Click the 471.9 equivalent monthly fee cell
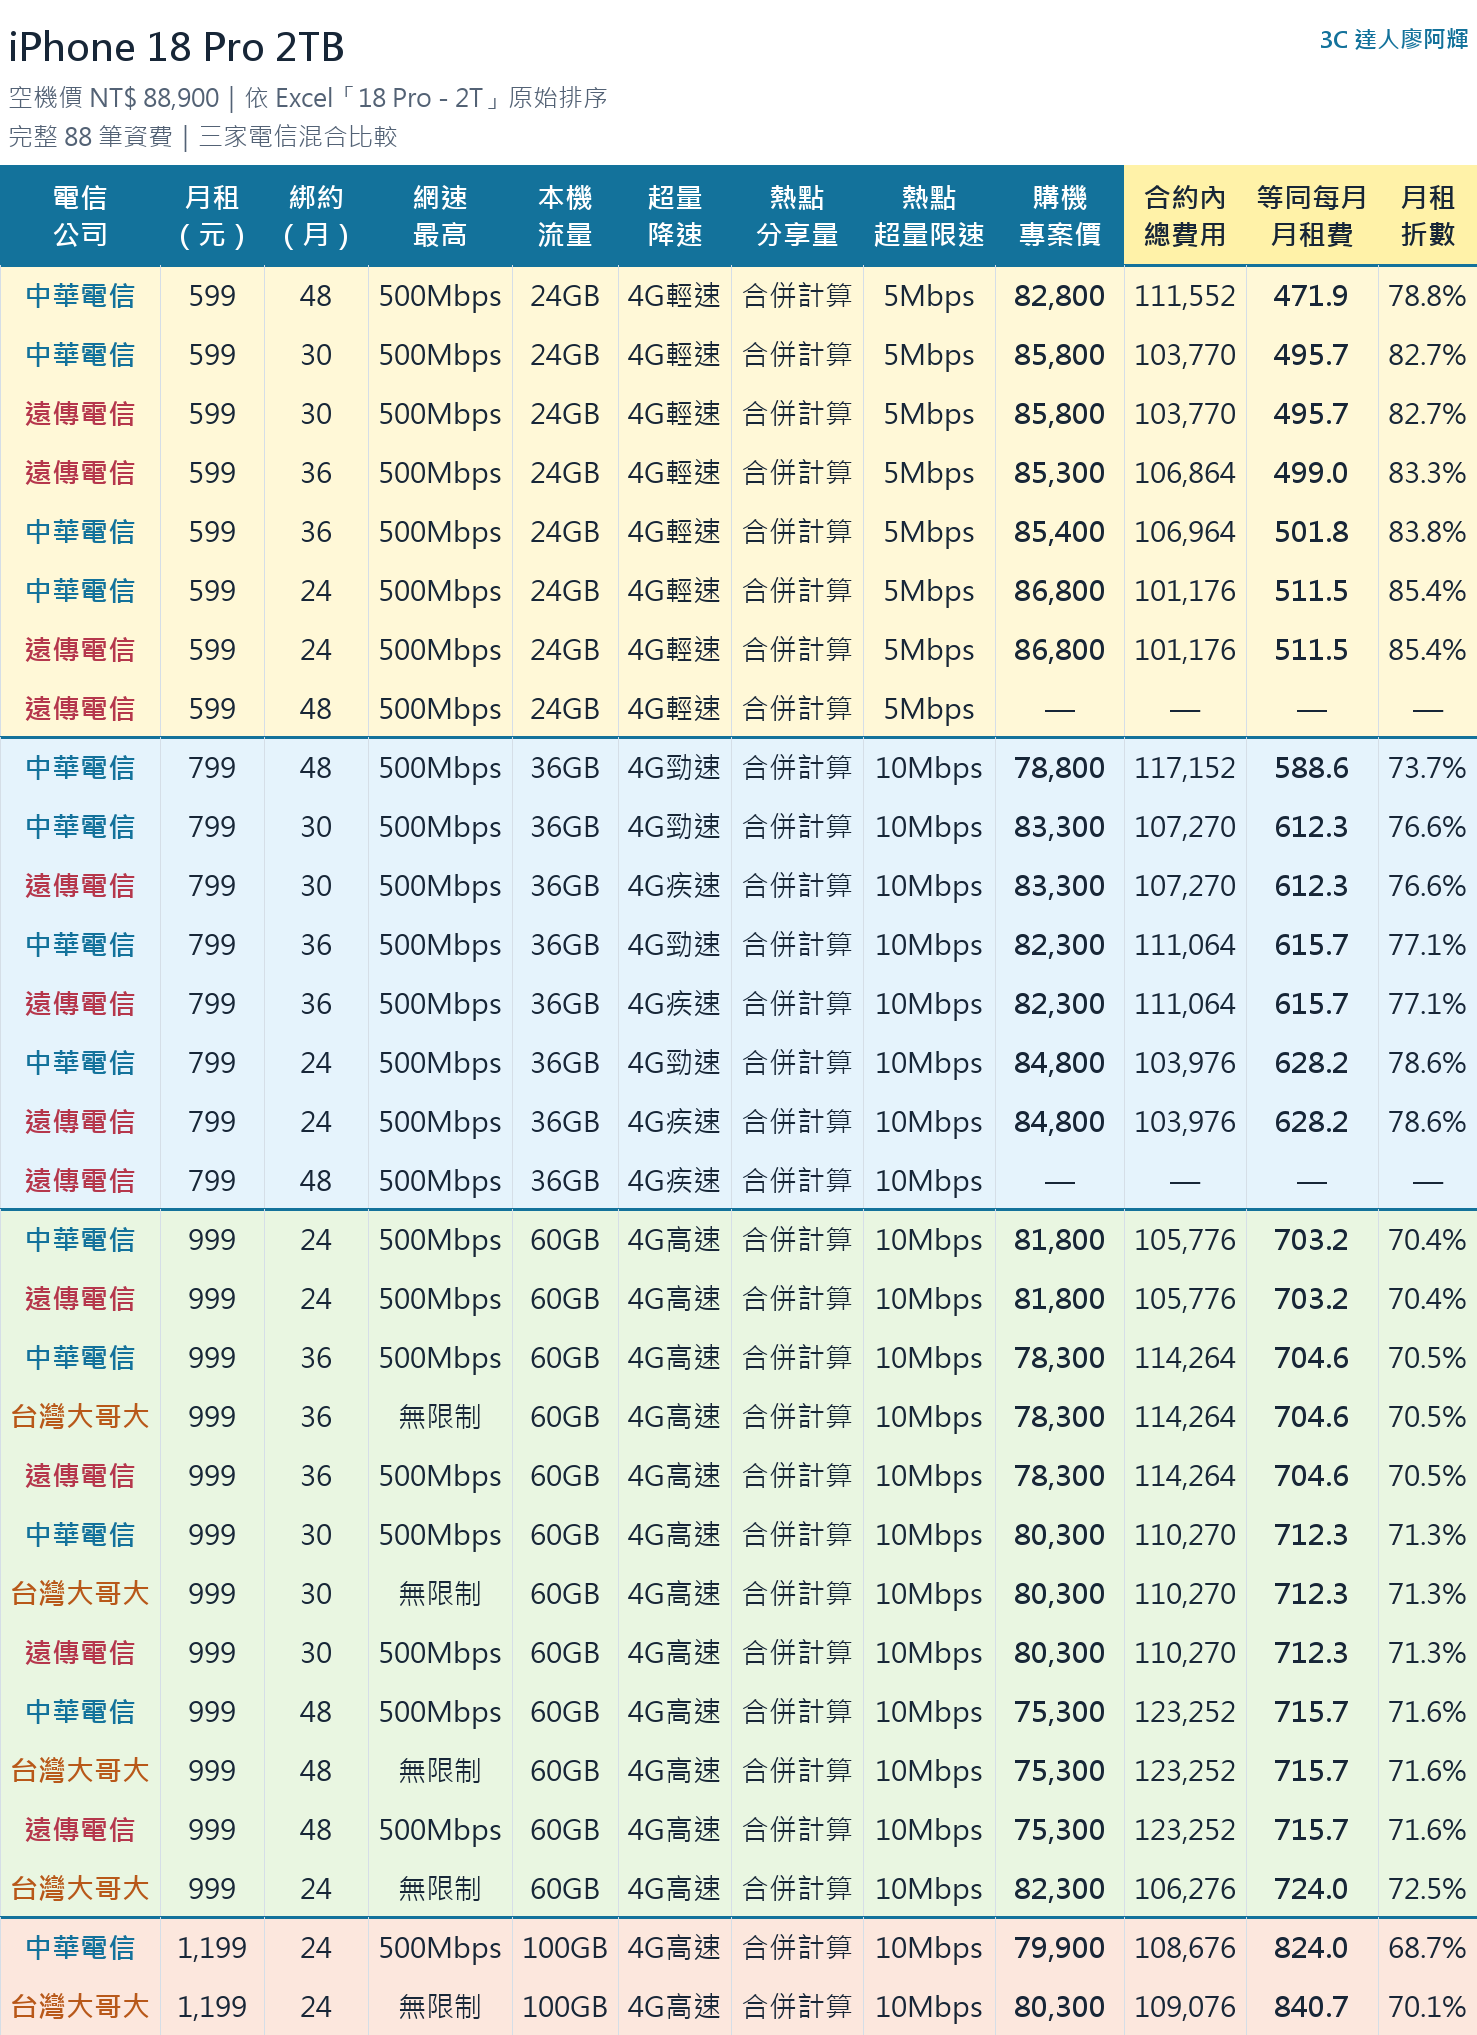 pyautogui.click(x=1311, y=296)
